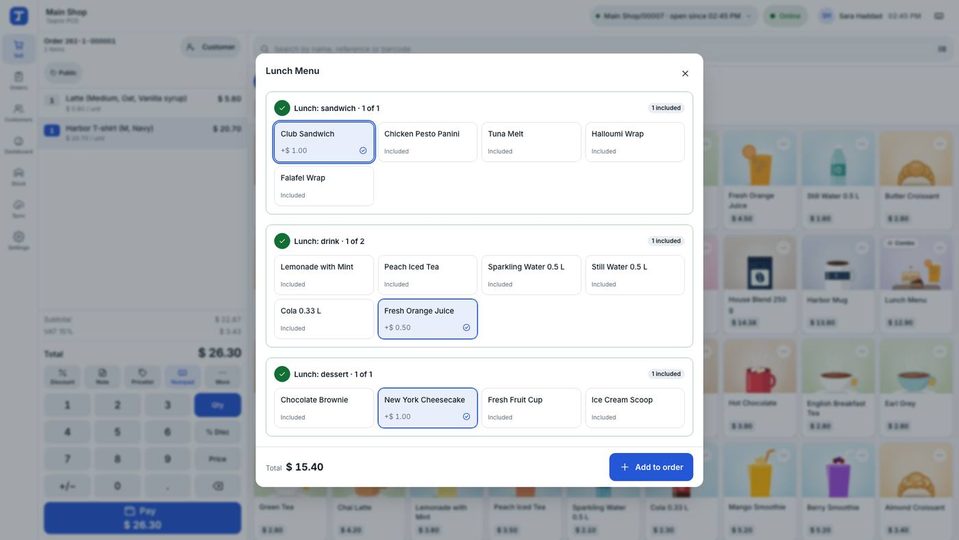The width and height of the screenshot is (959, 540).
Task: Select the Chocolate Brownie dessert
Action: tap(324, 408)
